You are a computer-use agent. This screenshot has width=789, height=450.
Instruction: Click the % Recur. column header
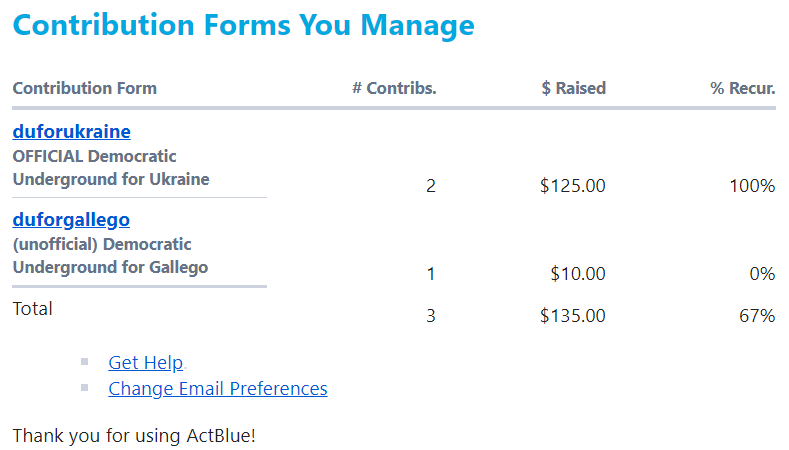coord(742,88)
